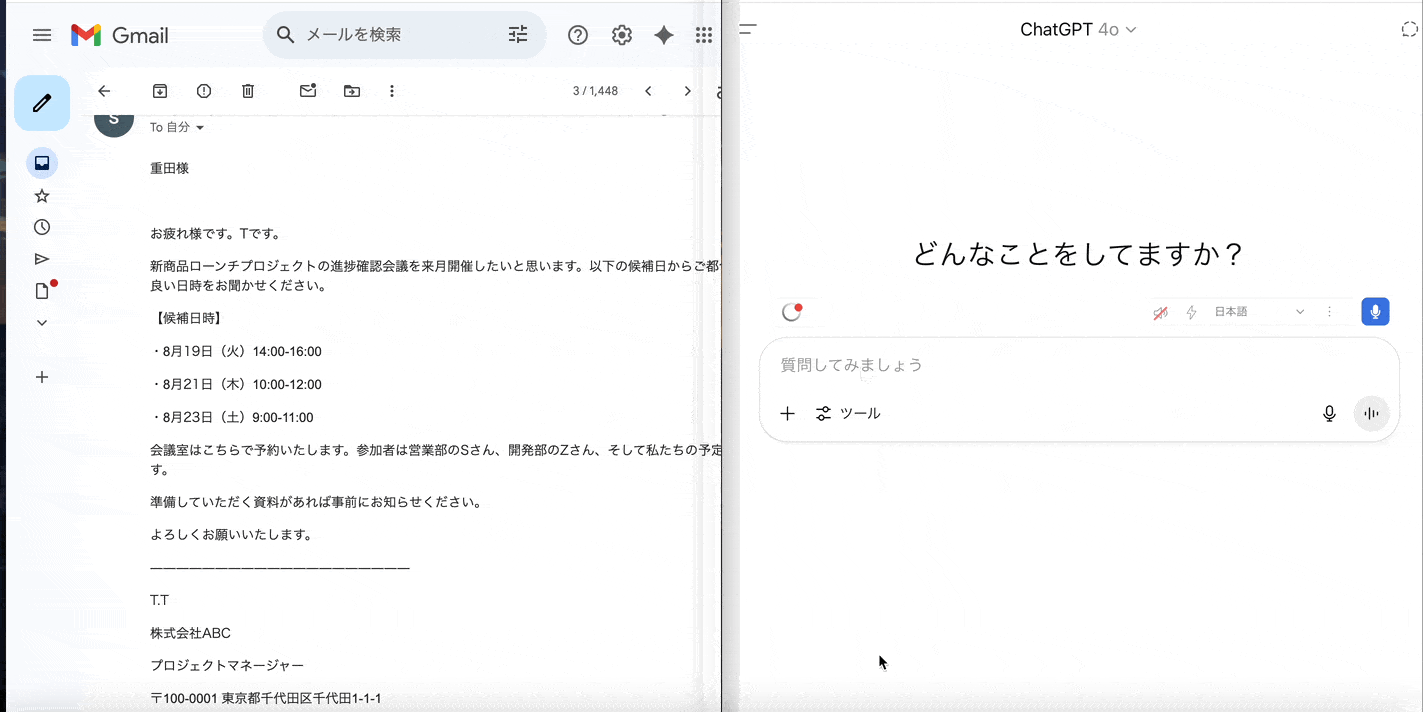The width and height of the screenshot is (1423, 712).
Task: Open the email's three-dot more menu
Action: (392, 90)
